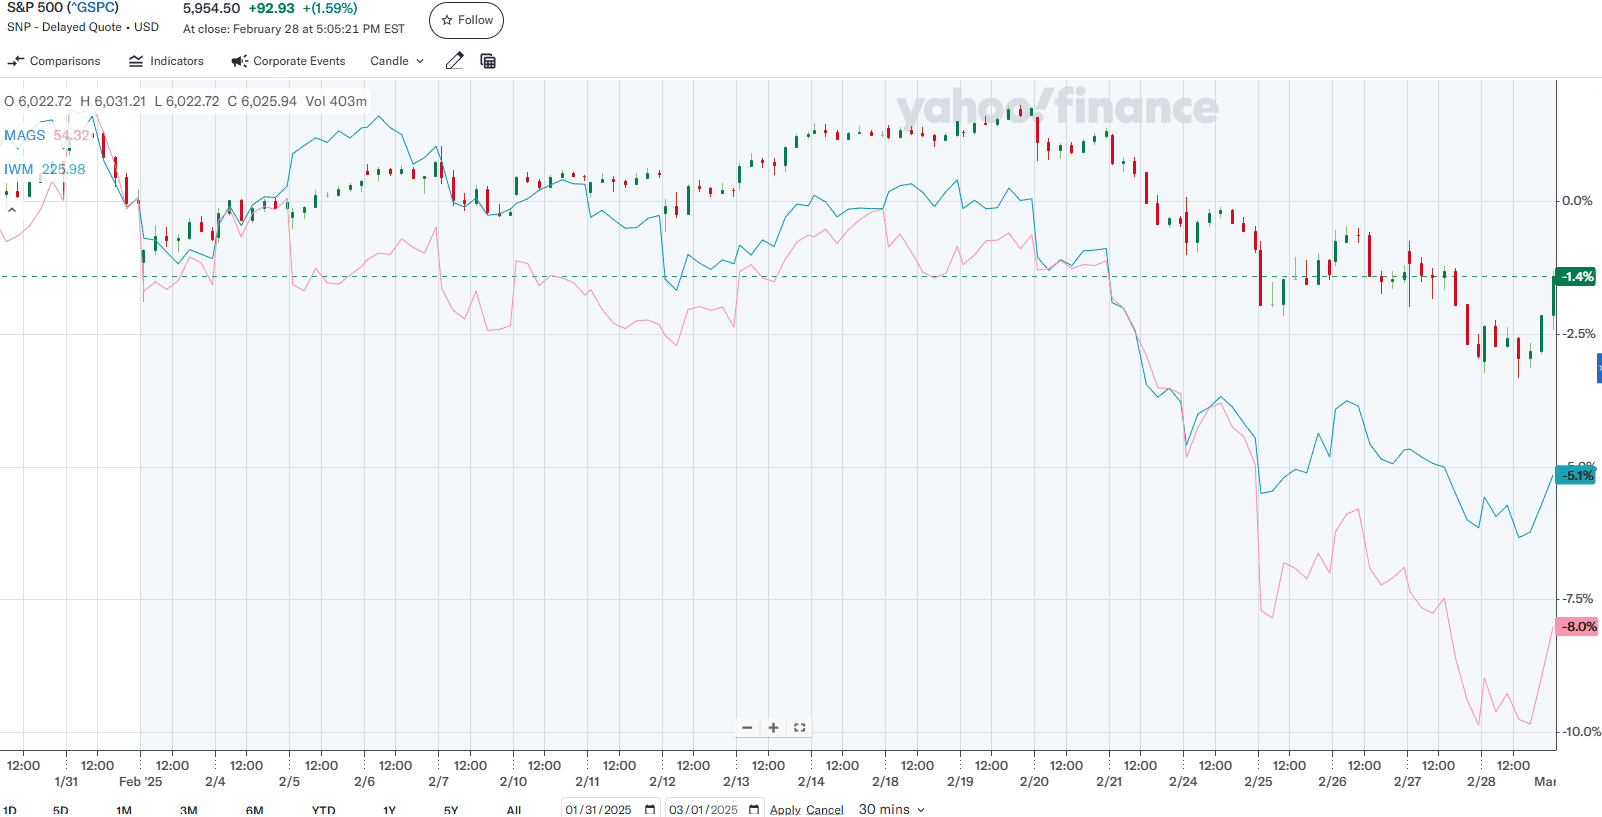1602x817 pixels.
Task: Click the 1/31 date axis label
Action: (66, 782)
